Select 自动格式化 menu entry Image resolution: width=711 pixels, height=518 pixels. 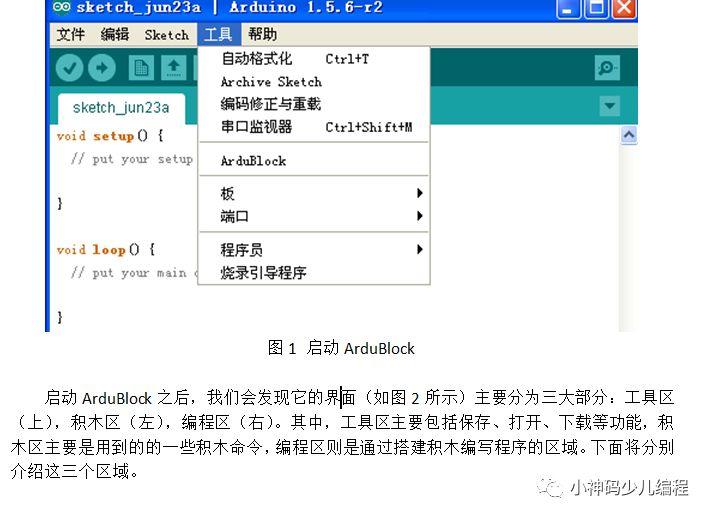[x=314, y=59]
